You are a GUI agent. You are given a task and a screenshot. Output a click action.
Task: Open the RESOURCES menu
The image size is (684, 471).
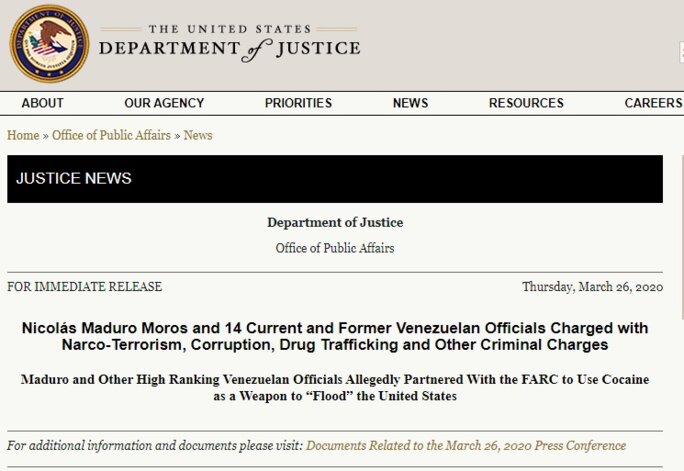tap(526, 103)
